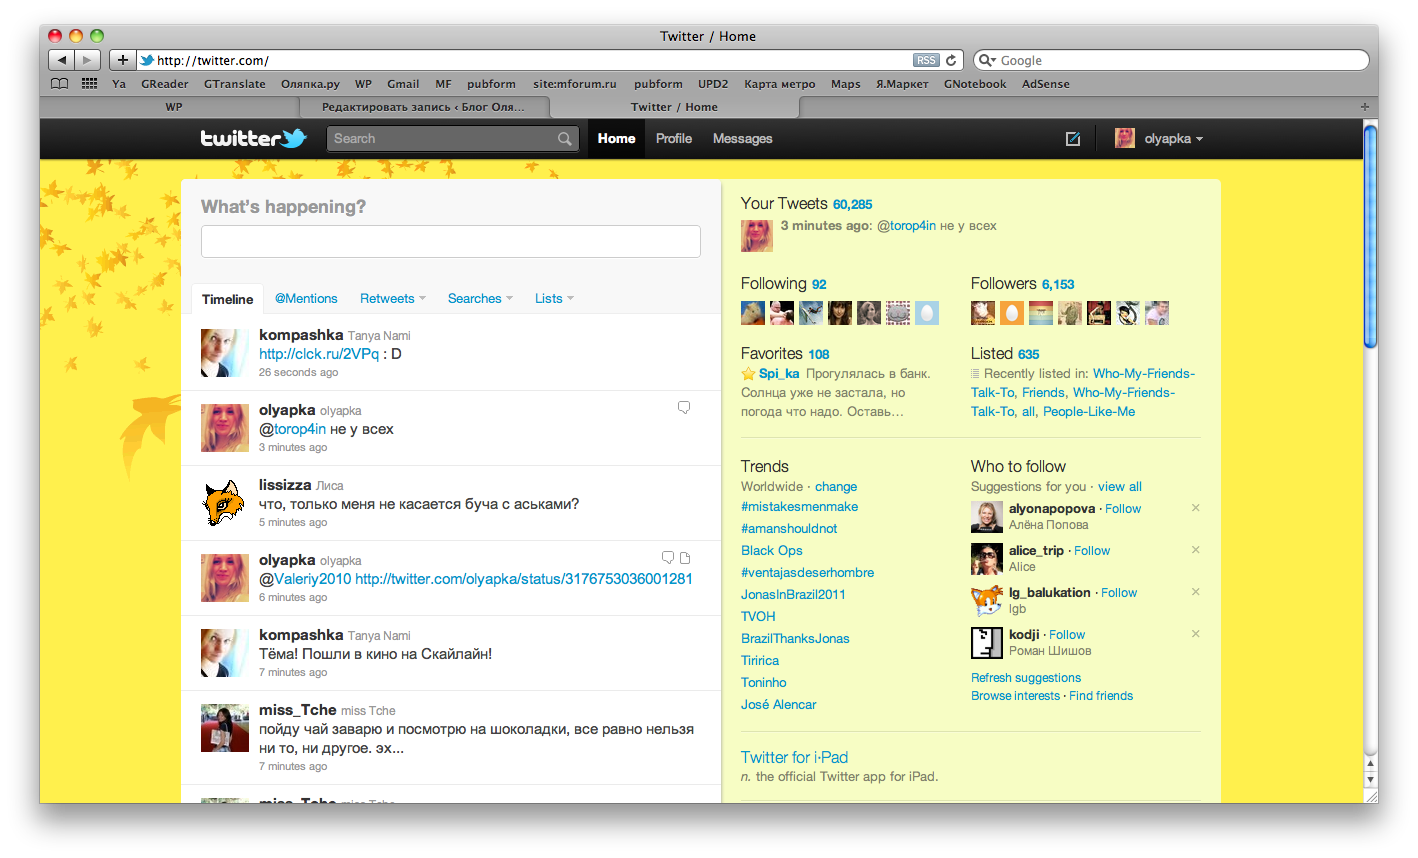Image resolution: width=1418 pixels, height=858 pixels.
Task: Open the olyapka account dropdown menu
Action: point(1160,139)
